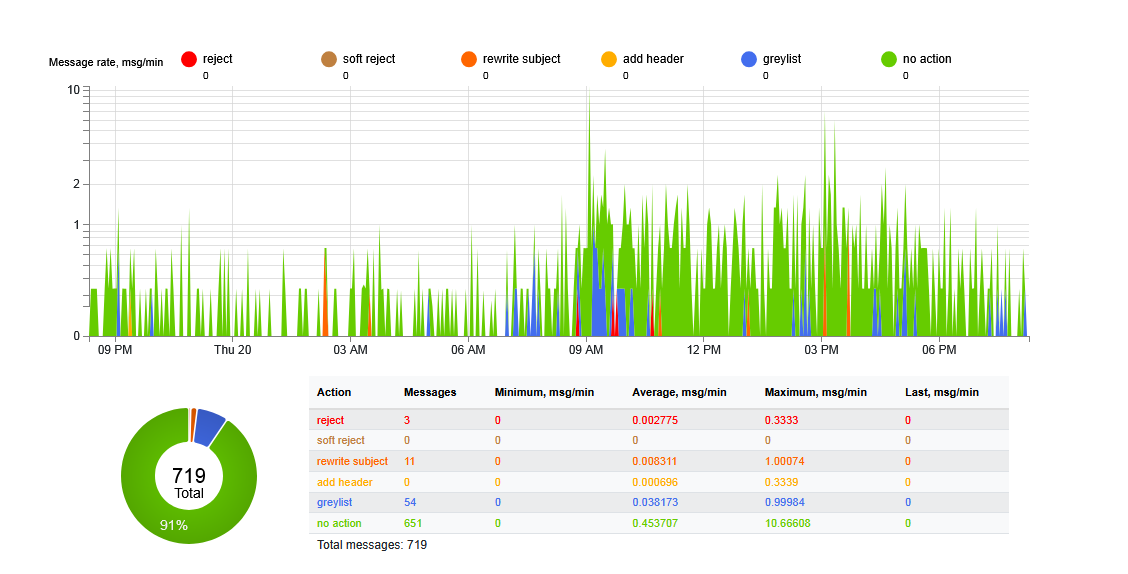The image size is (1128, 574).
Task: Click the Messages column header
Action: click(x=430, y=392)
